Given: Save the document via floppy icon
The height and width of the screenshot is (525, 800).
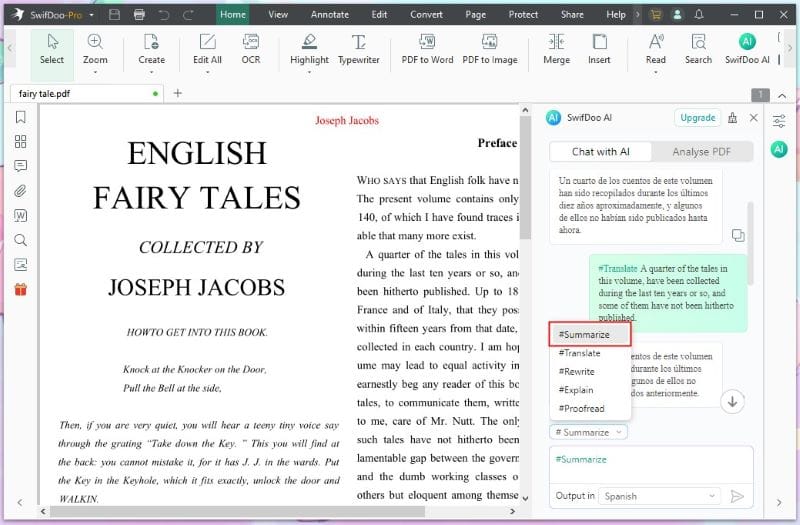Looking at the screenshot, I should click(x=115, y=15).
